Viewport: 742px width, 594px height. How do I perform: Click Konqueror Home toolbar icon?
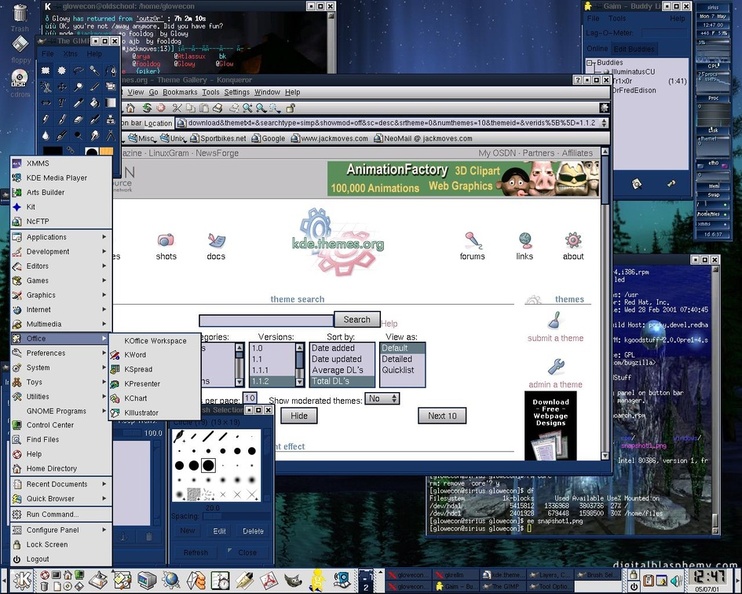[130, 108]
